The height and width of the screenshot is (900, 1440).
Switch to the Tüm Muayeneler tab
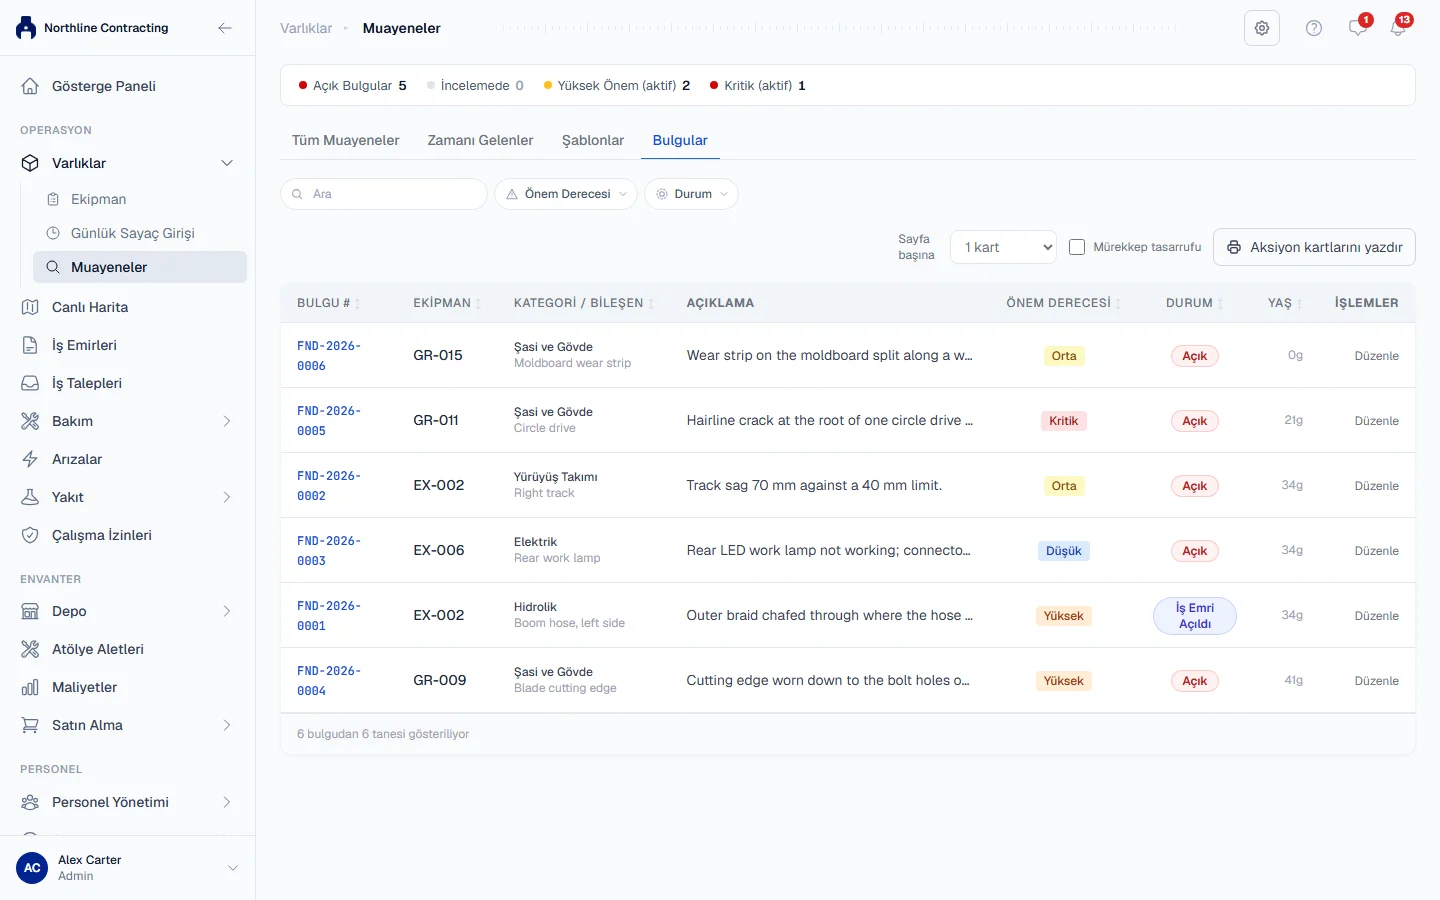345,140
